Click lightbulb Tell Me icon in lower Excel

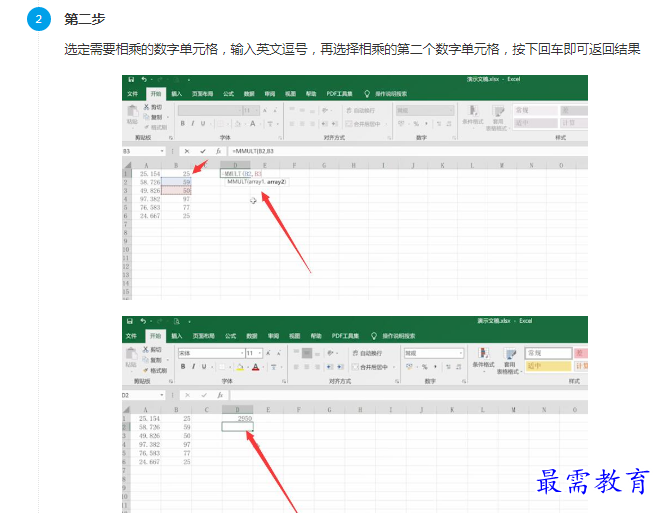(374, 336)
